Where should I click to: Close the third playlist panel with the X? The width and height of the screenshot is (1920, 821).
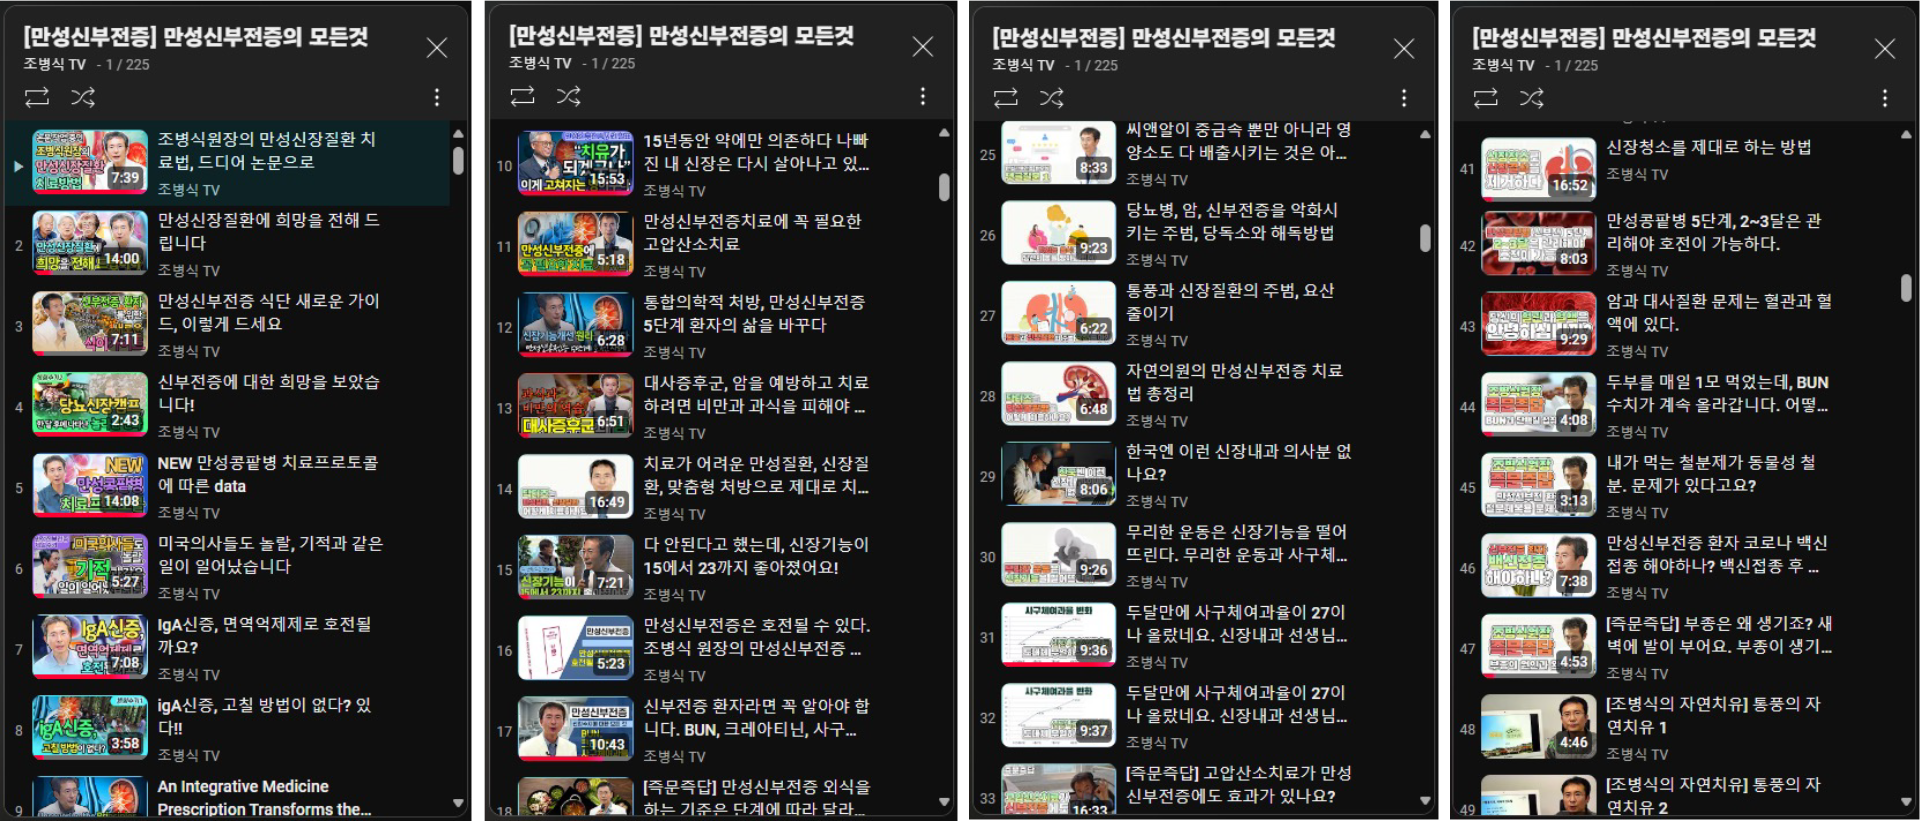[x=1404, y=48]
